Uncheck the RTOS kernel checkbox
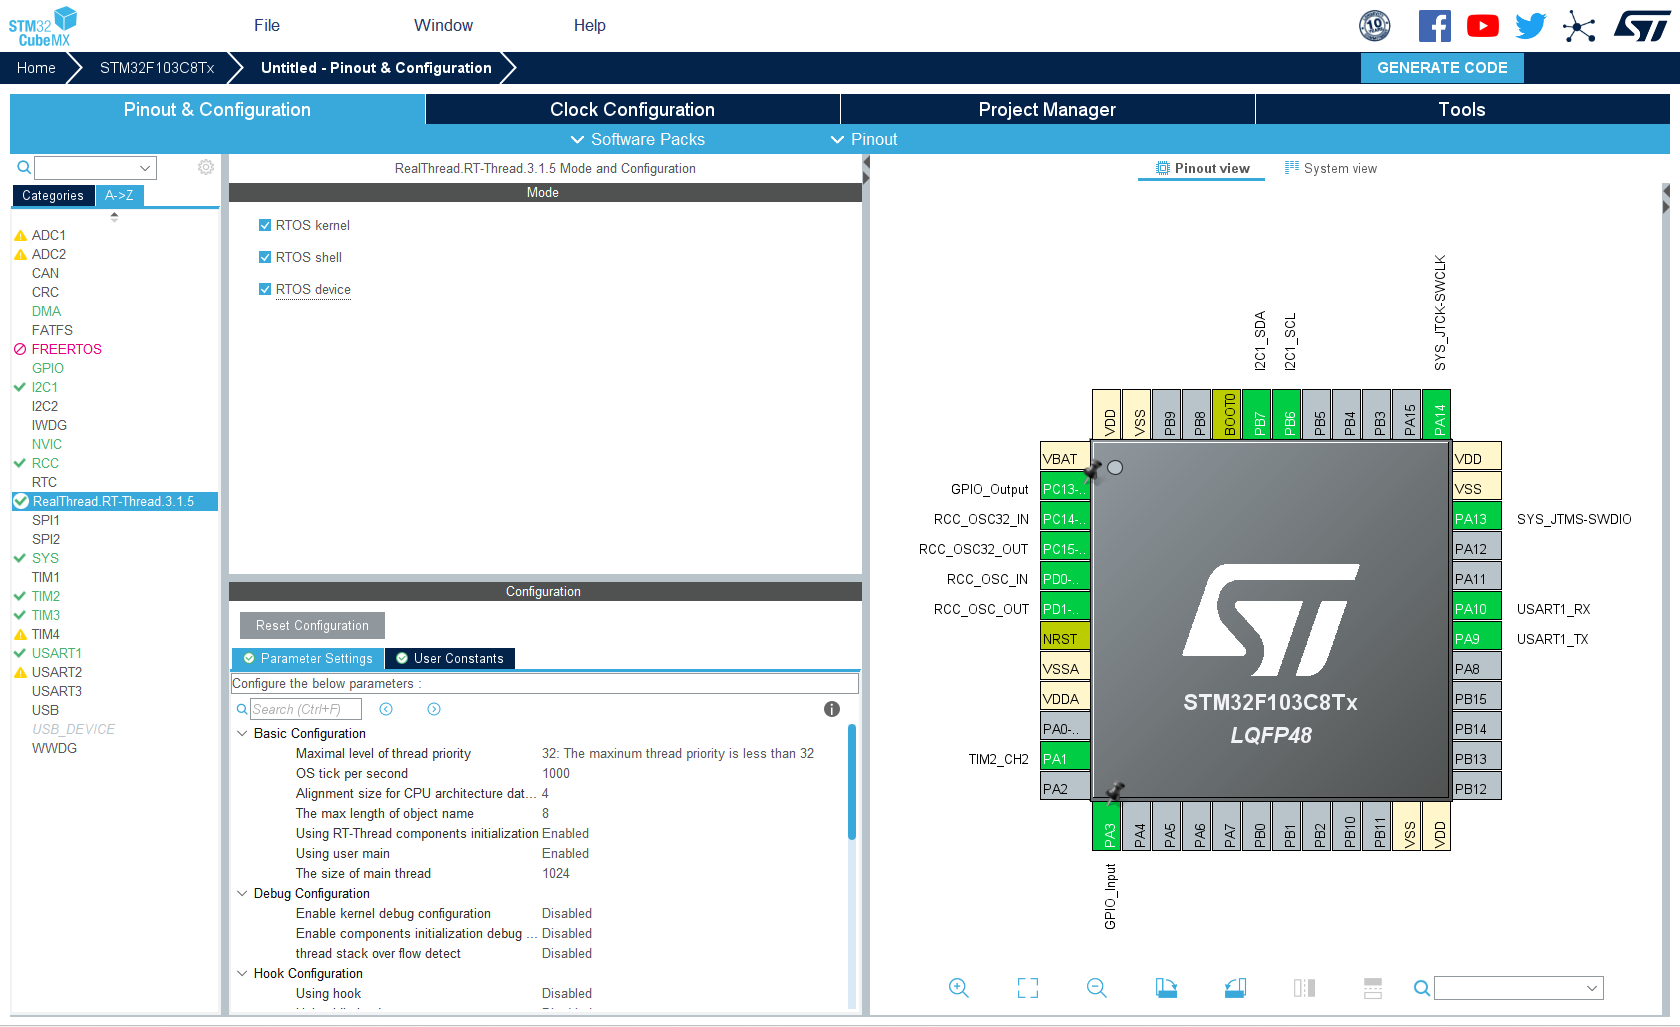 click(265, 225)
